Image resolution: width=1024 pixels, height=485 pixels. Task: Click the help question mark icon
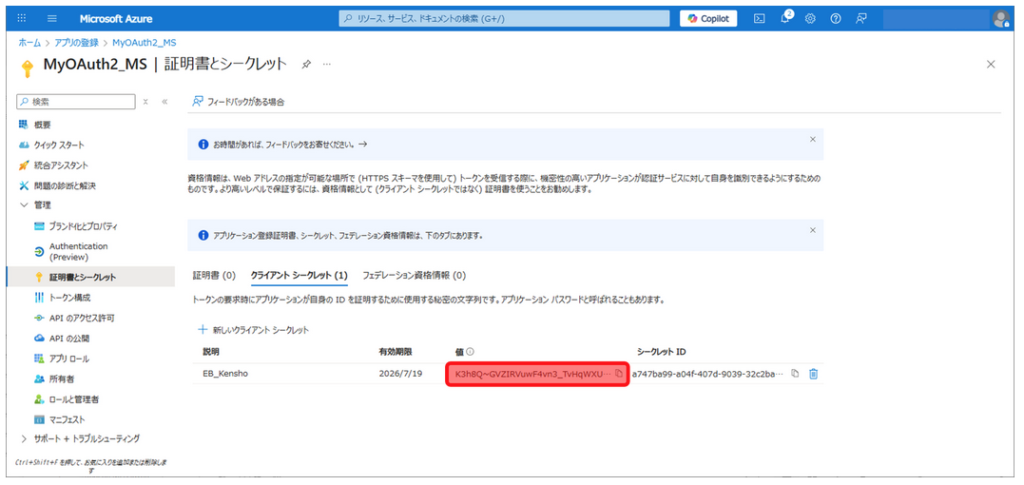point(835,19)
